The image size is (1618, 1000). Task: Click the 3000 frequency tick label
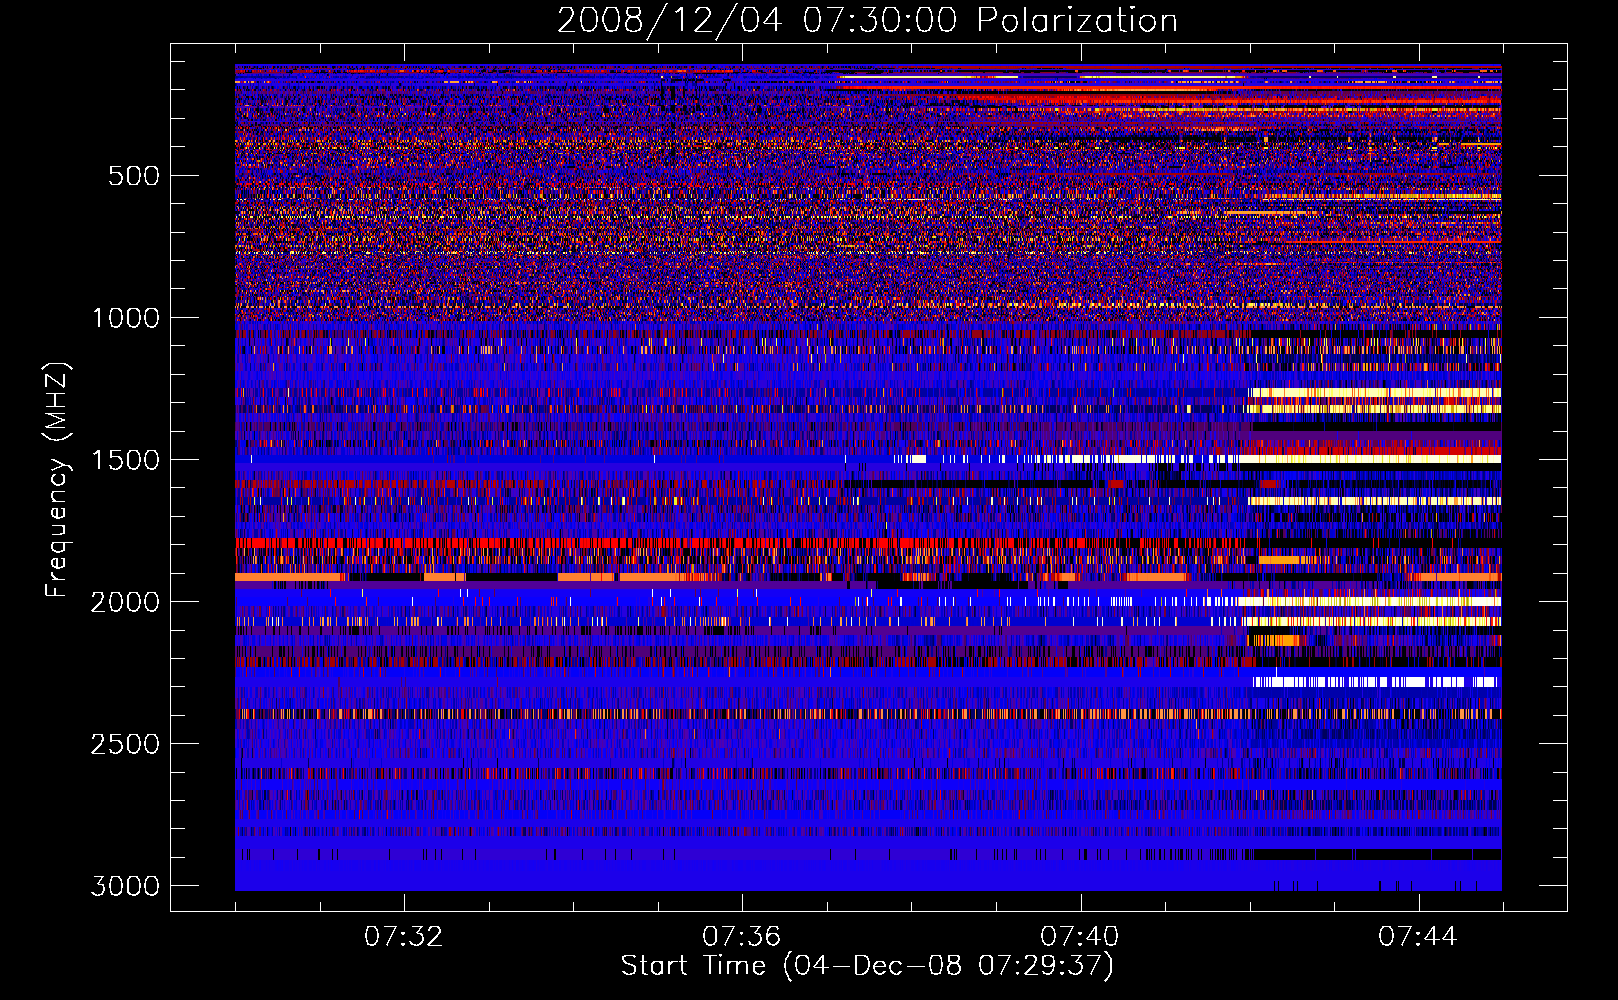125,886
